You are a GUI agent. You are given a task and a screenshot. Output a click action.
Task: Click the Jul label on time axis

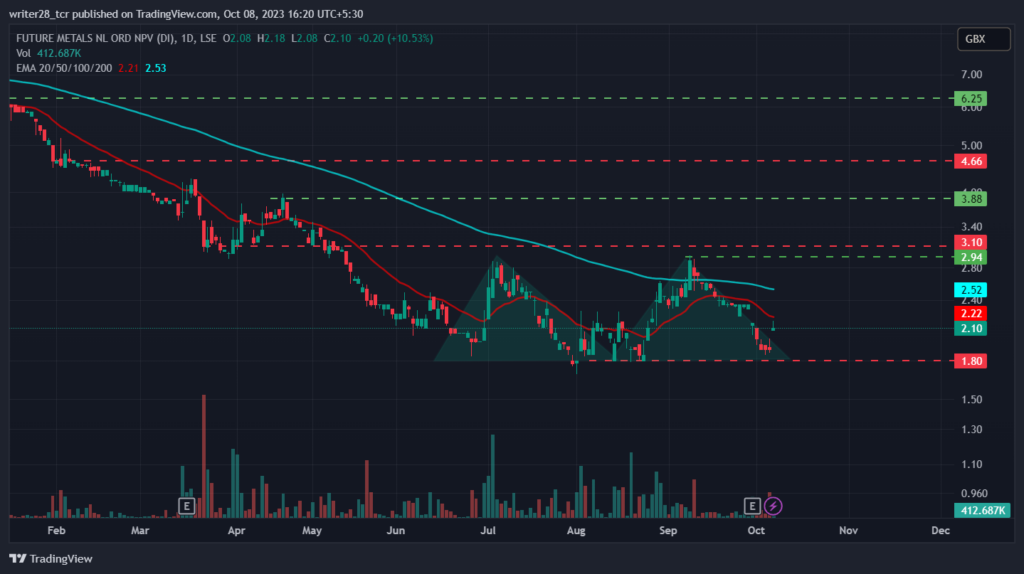tap(488, 530)
